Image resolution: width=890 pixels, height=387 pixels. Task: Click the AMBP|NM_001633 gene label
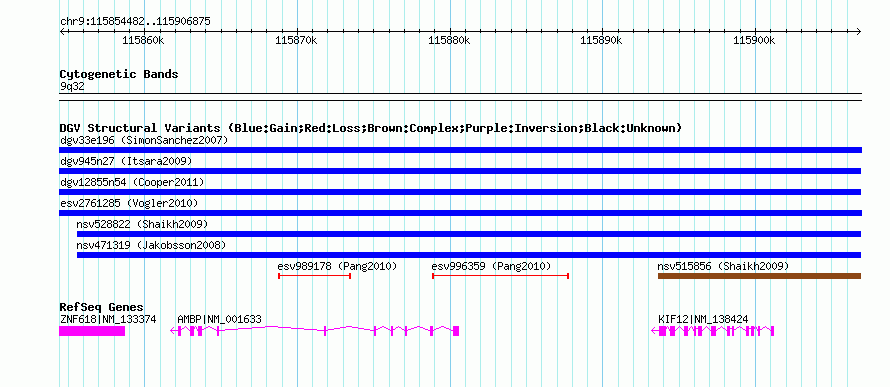coord(219,319)
